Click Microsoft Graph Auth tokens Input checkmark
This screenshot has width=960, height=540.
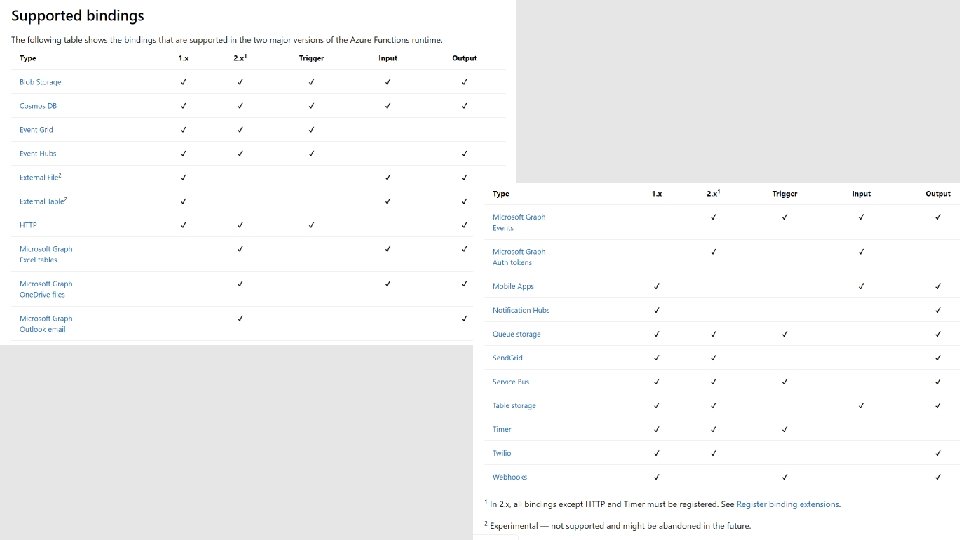tap(861, 251)
